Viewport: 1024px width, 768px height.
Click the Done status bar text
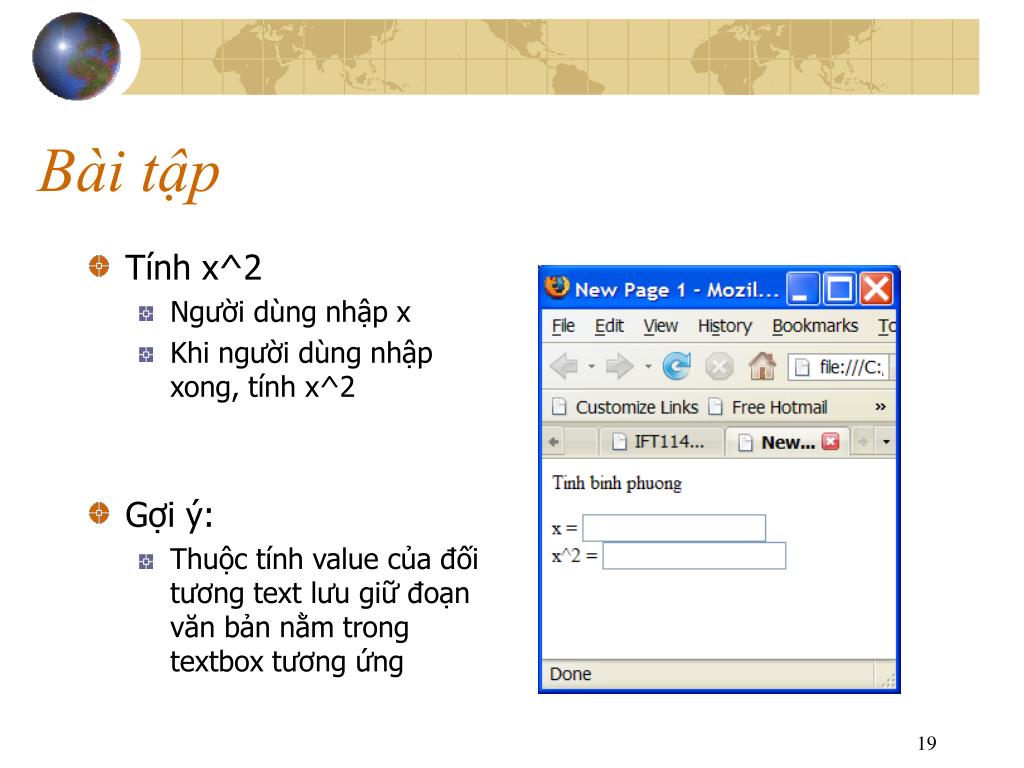point(570,674)
